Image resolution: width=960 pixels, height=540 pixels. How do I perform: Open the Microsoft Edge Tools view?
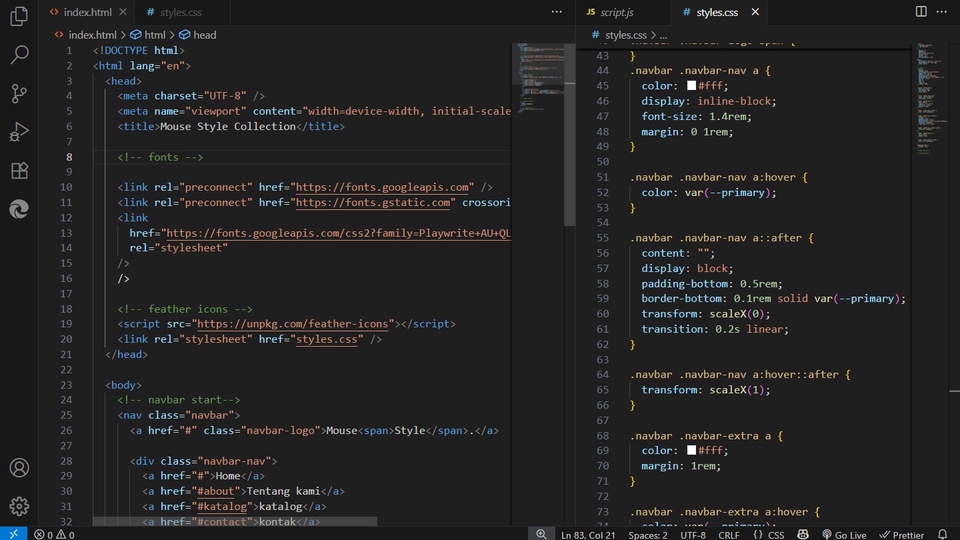click(19, 209)
